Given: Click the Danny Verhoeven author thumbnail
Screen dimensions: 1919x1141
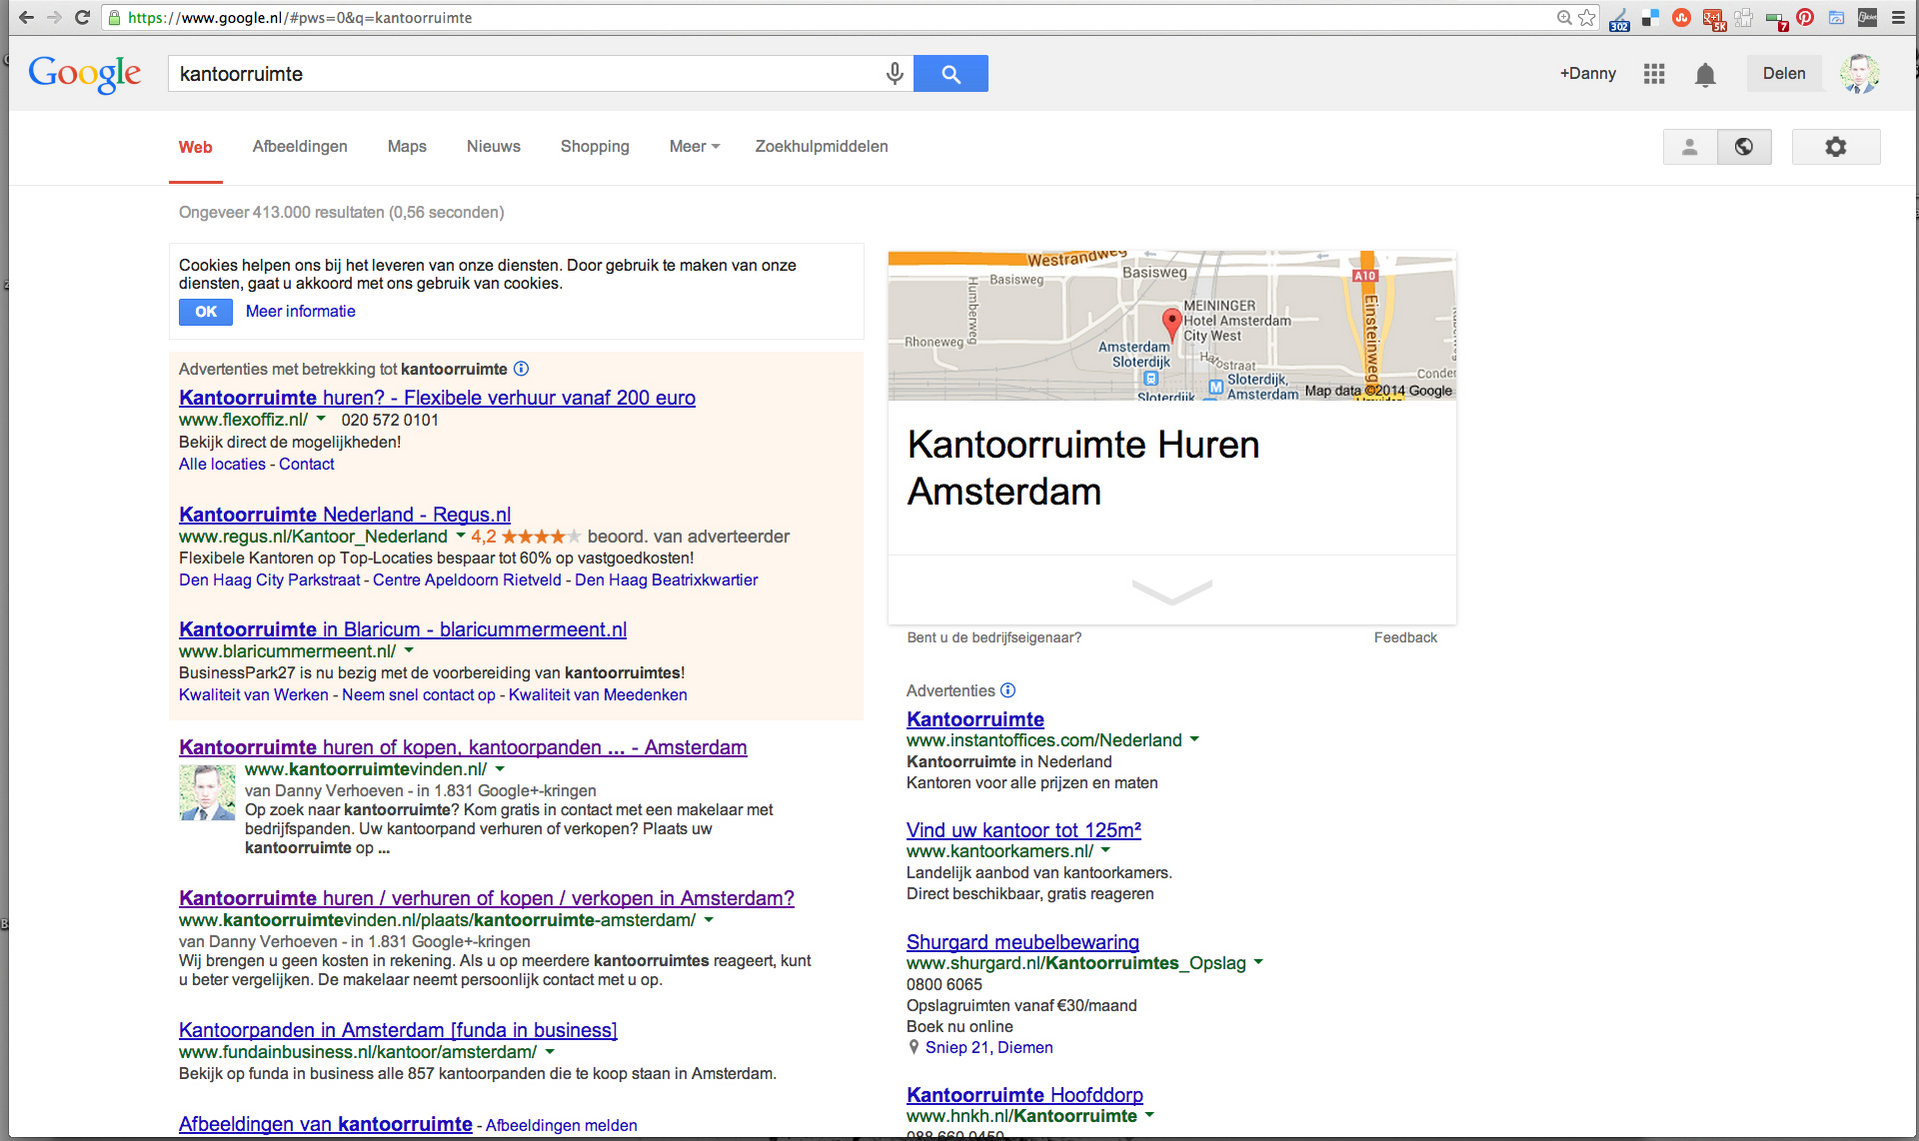Looking at the screenshot, I should point(207,793).
